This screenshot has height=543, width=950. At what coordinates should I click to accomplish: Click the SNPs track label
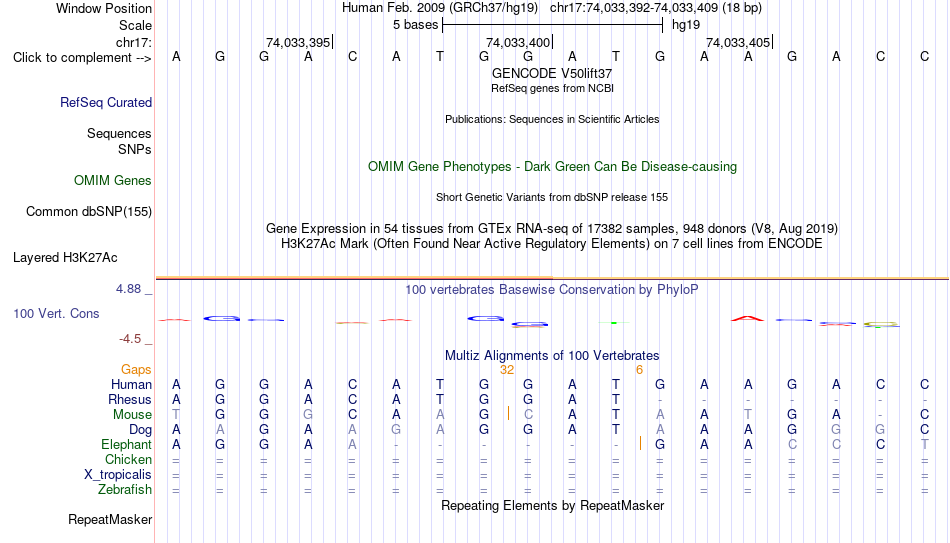(135, 149)
